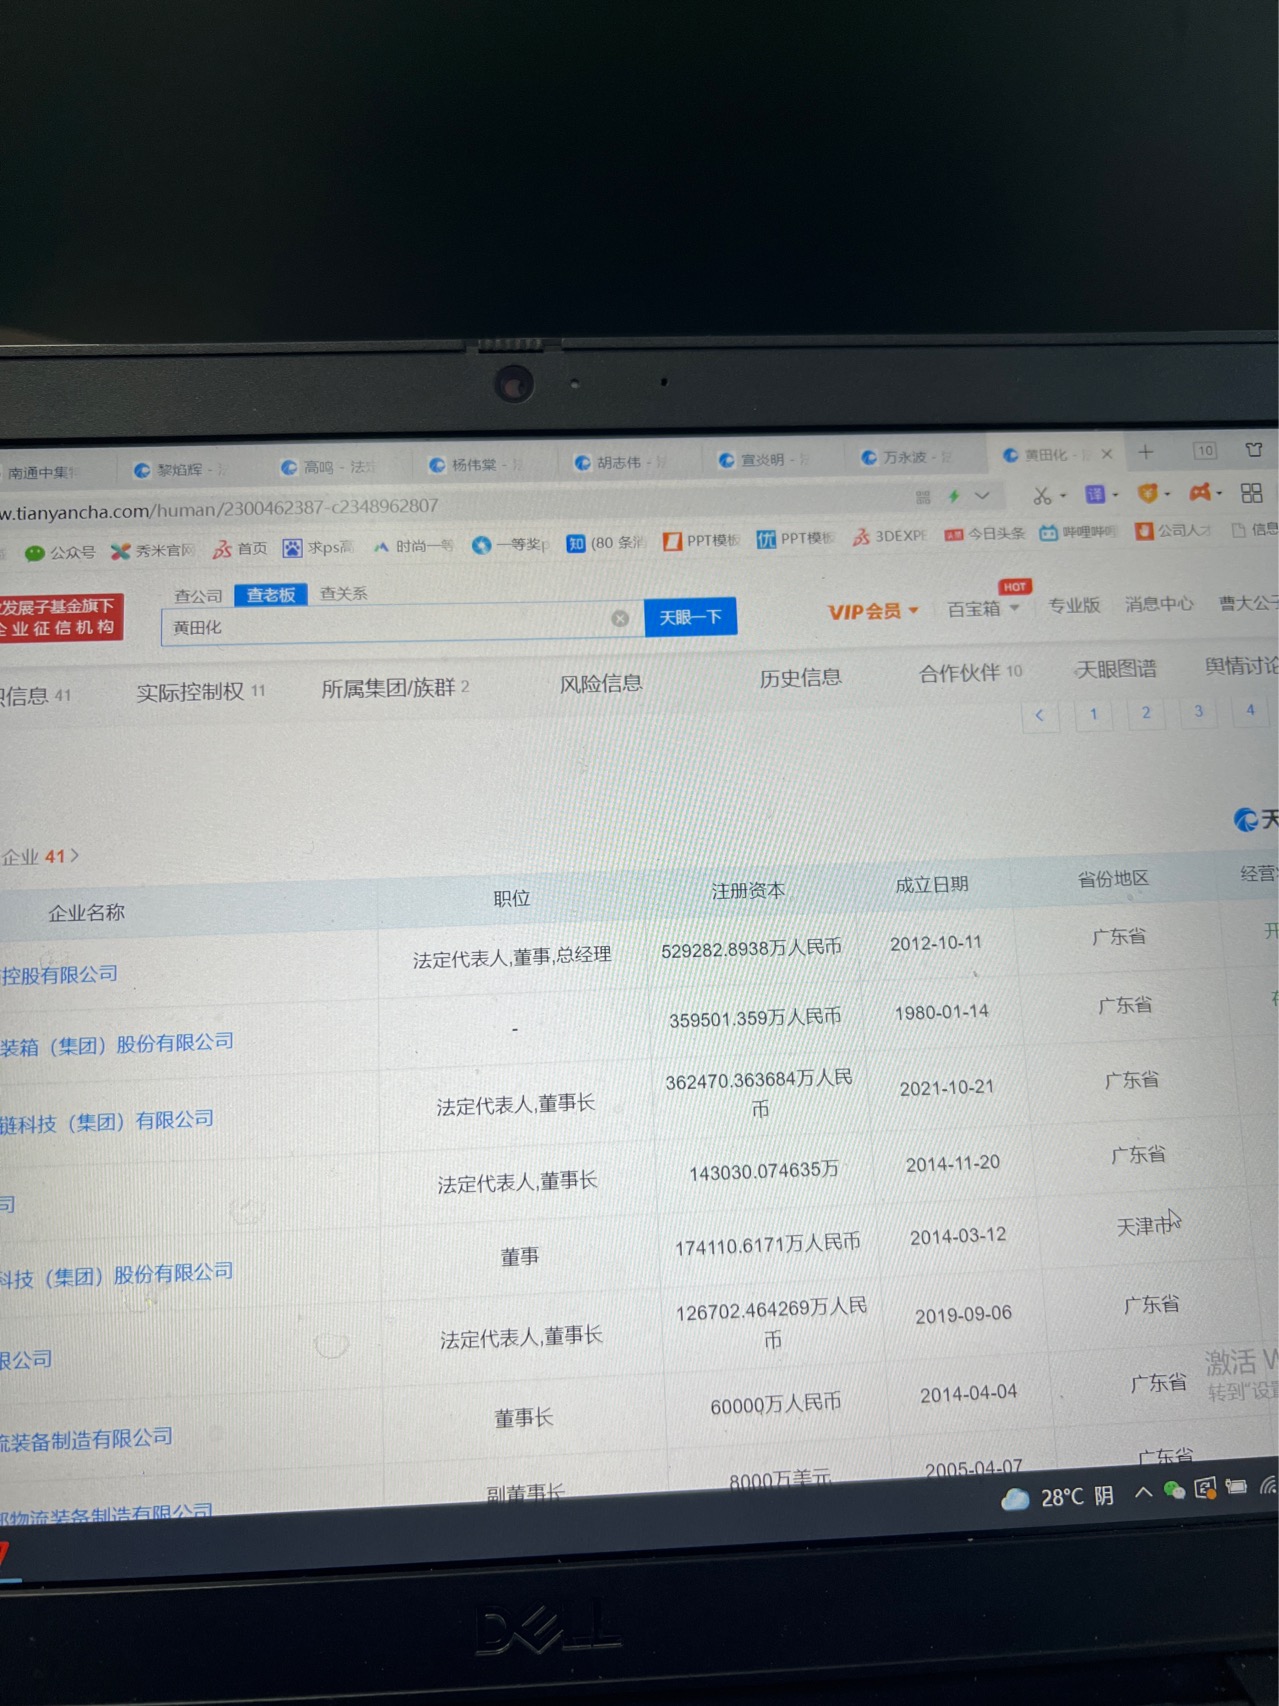
Task: Click the red game controller toolbar icon
Action: click(x=1200, y=492)
